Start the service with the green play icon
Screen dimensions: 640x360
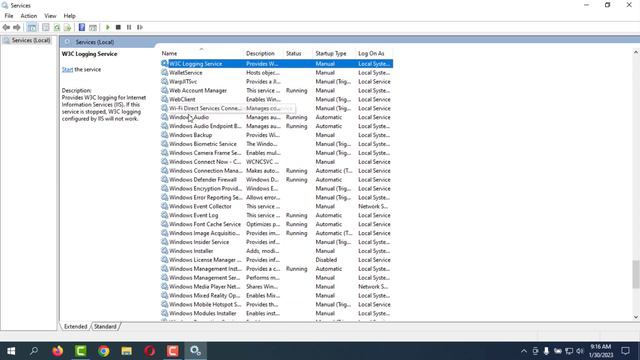(108, 27)
